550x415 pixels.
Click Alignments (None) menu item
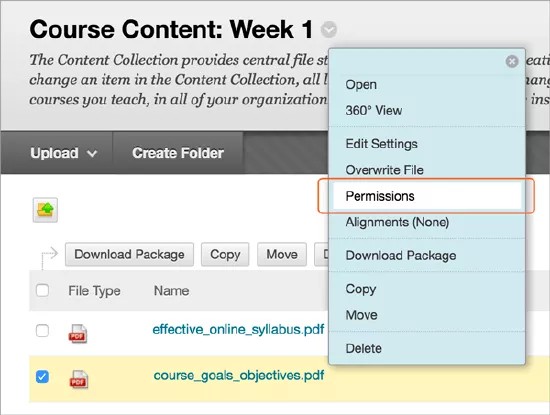(x=397, y=222)
